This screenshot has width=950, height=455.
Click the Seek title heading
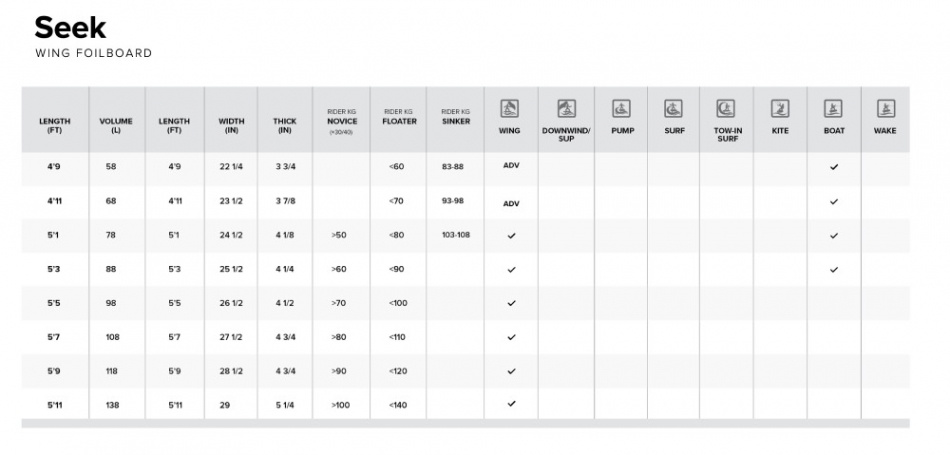pyautogui.click(x=70, y=27)
